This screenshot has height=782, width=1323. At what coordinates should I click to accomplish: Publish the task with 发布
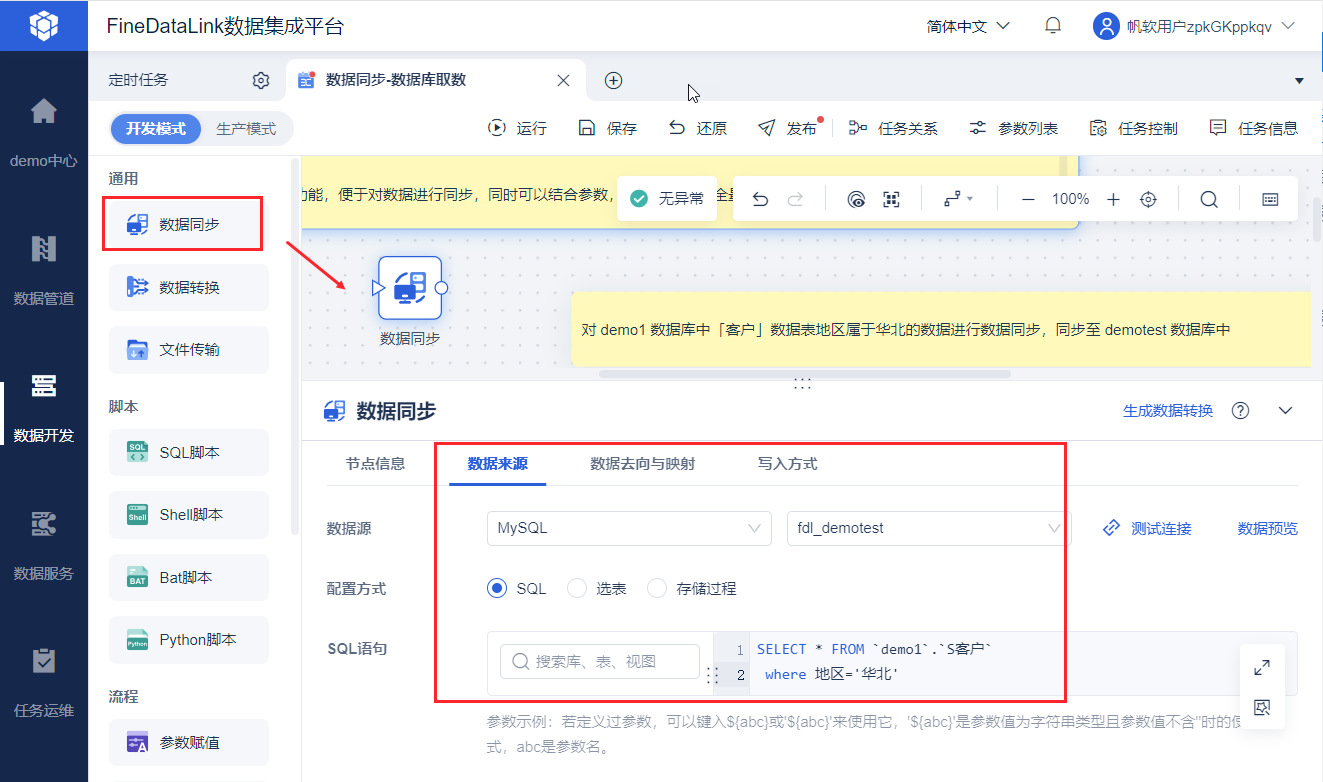788,128
